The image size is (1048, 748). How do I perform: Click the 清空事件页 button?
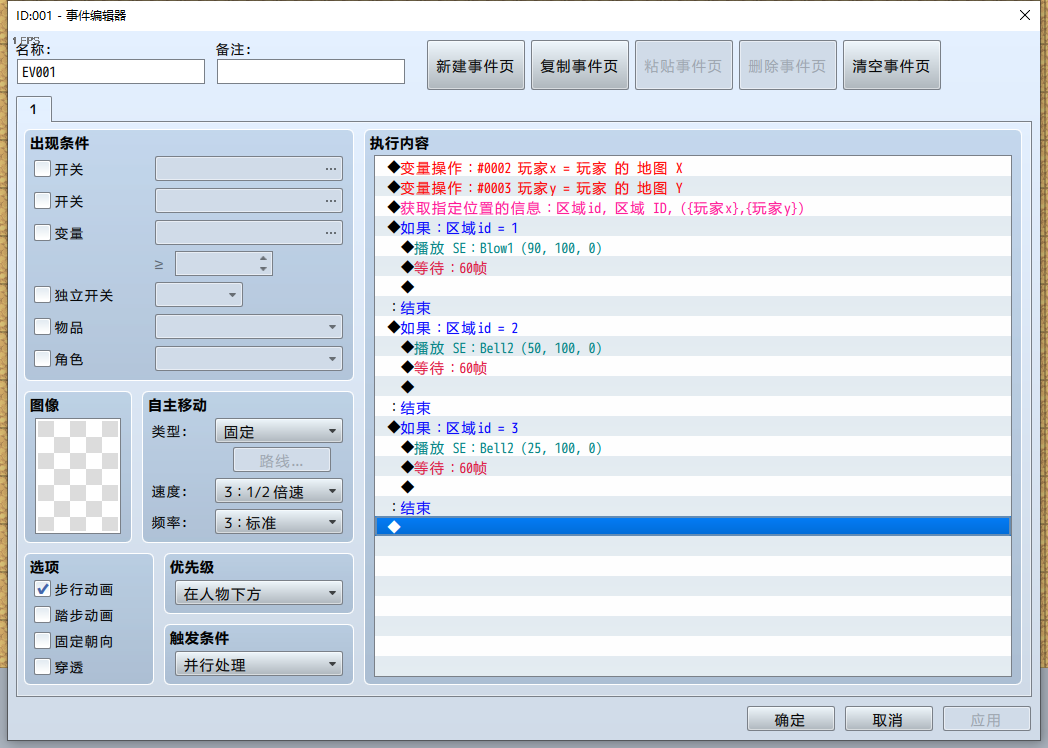pyautogui.click(x=892, y=66)
